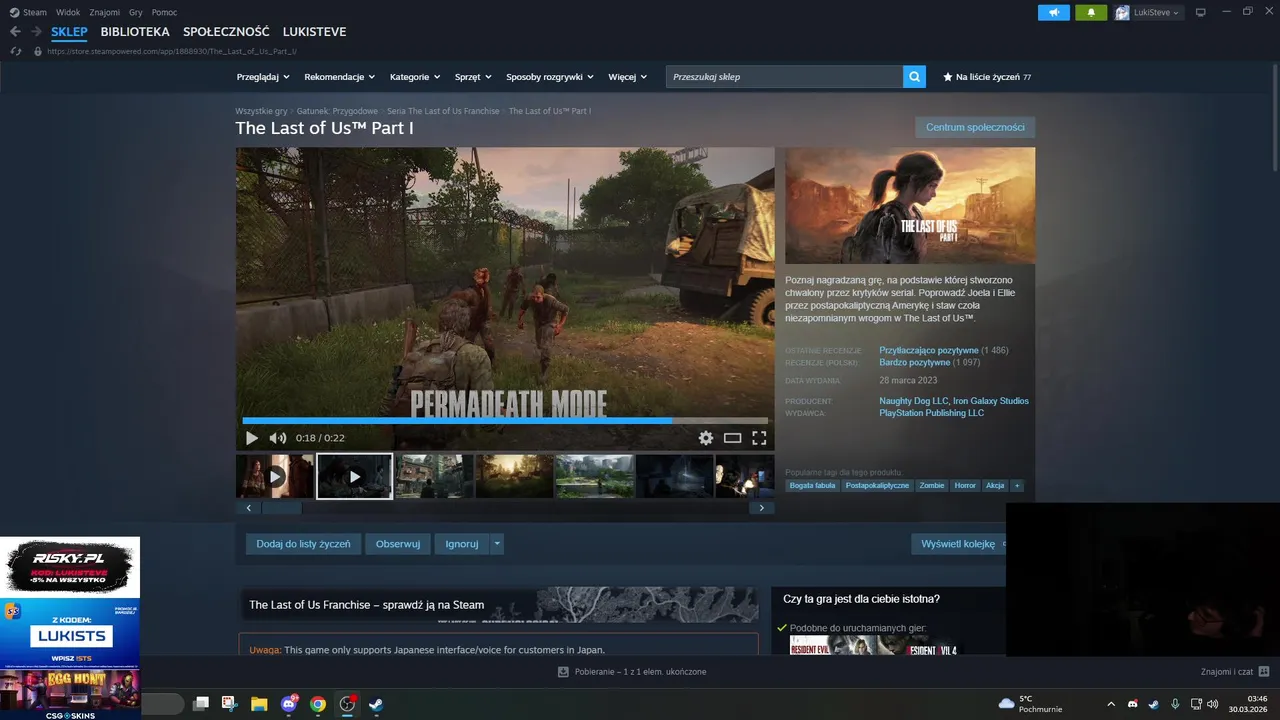Open Naughty Dog LLC developer link
Image resolution: width=1280 pixels, height=720 pixels.
[x=914, y=401]
